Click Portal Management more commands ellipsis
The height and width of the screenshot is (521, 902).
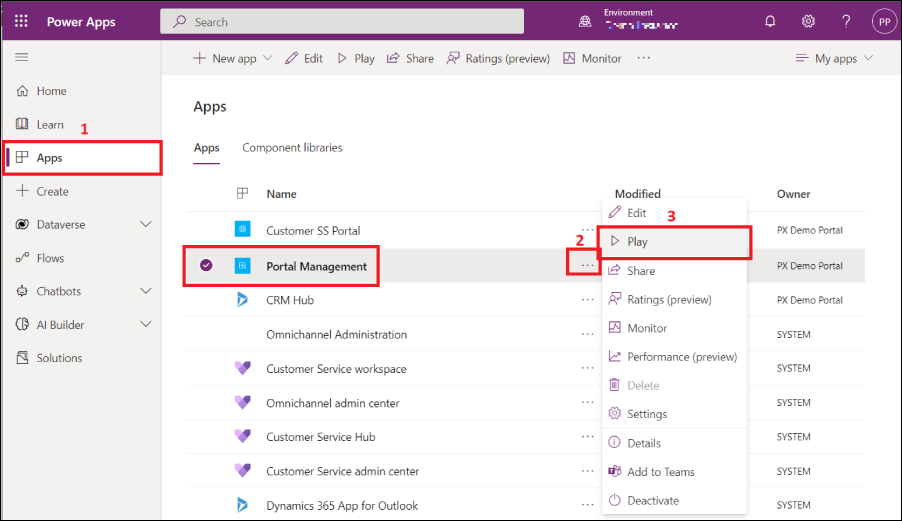tap(587, 265)
